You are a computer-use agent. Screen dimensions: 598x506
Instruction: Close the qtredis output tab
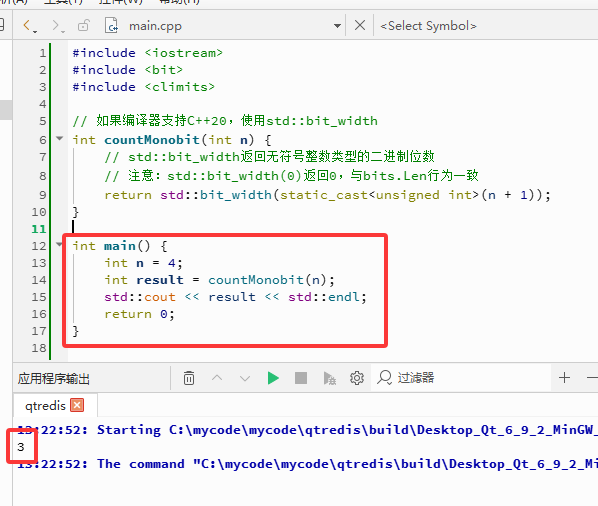point(77,405)
